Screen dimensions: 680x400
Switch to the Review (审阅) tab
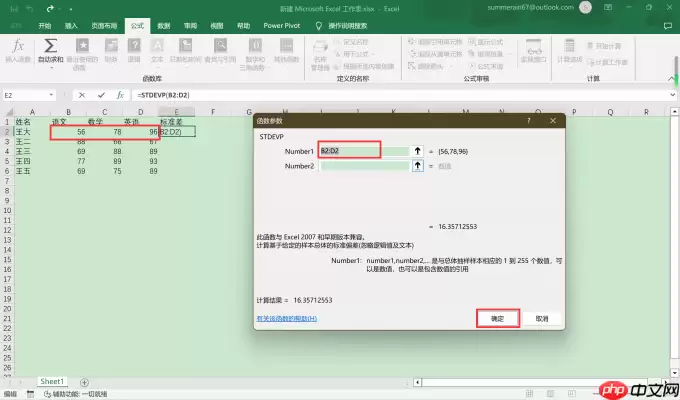click(x=190, y=26)
